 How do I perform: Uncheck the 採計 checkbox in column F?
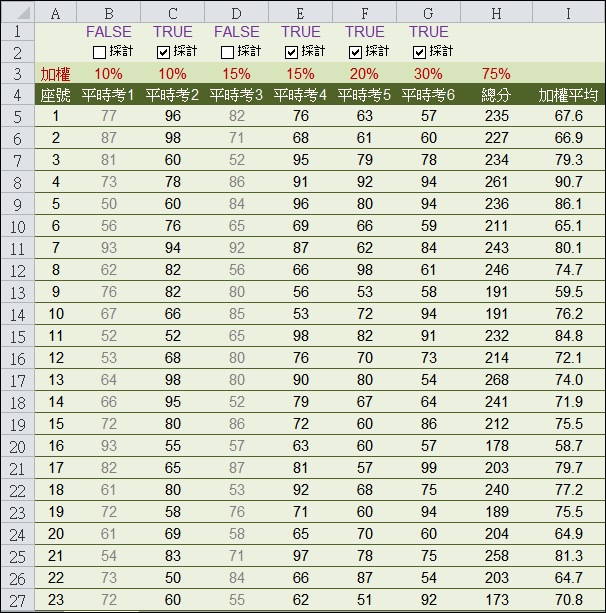click(355, 52)
